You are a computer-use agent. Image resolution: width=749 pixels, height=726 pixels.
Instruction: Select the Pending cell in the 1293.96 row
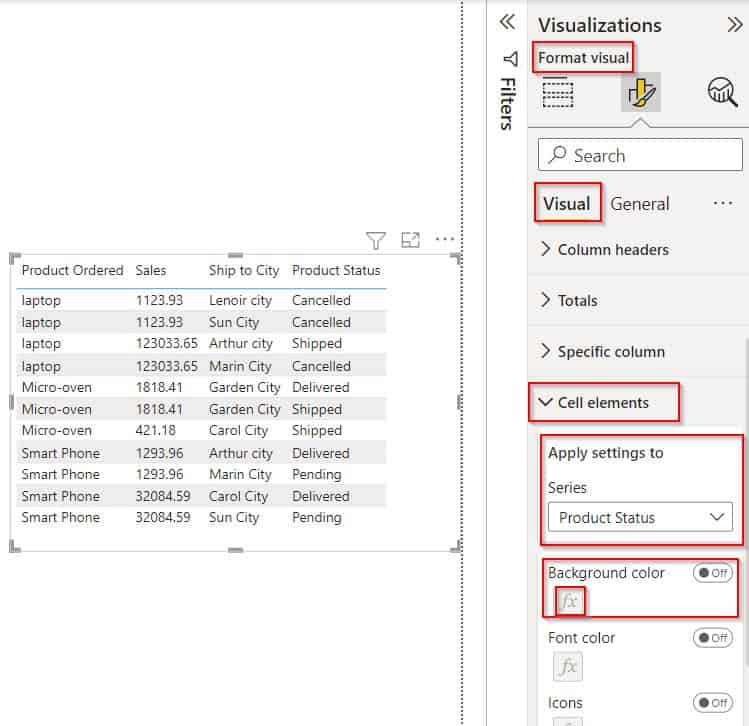point(317,474)
